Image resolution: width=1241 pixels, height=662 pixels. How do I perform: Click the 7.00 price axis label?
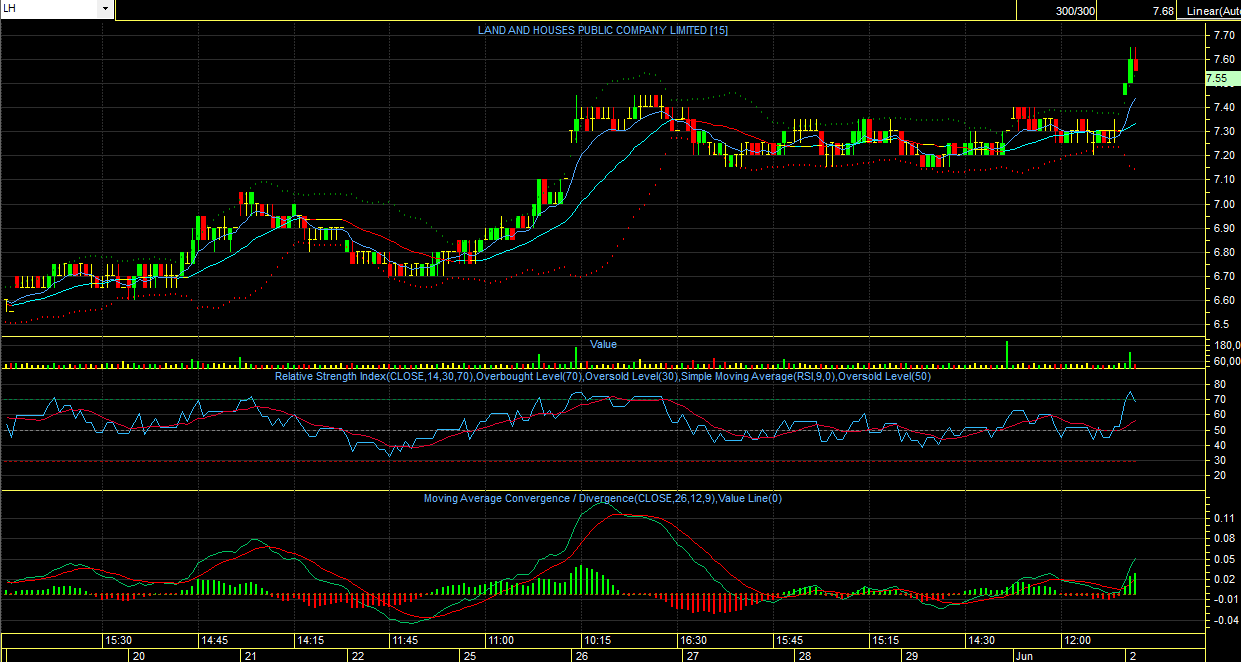pos(1224,204)
